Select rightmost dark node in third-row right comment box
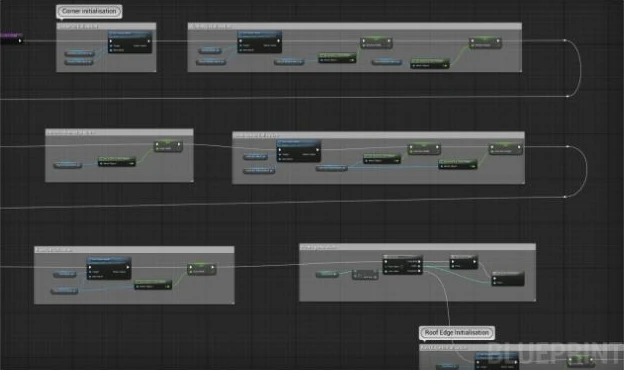Screen dimensions: 624x370 point(508,278)
